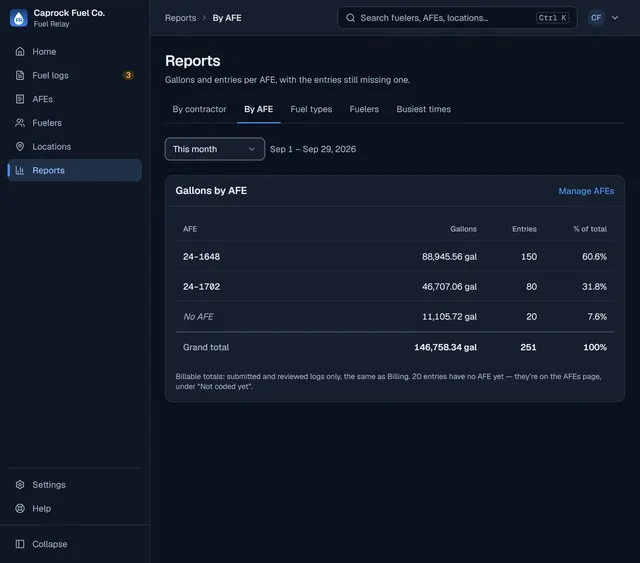Click the 80 entries cell
Image resolution: width=640 pixels, height=563 pixels.
point(531,287)
